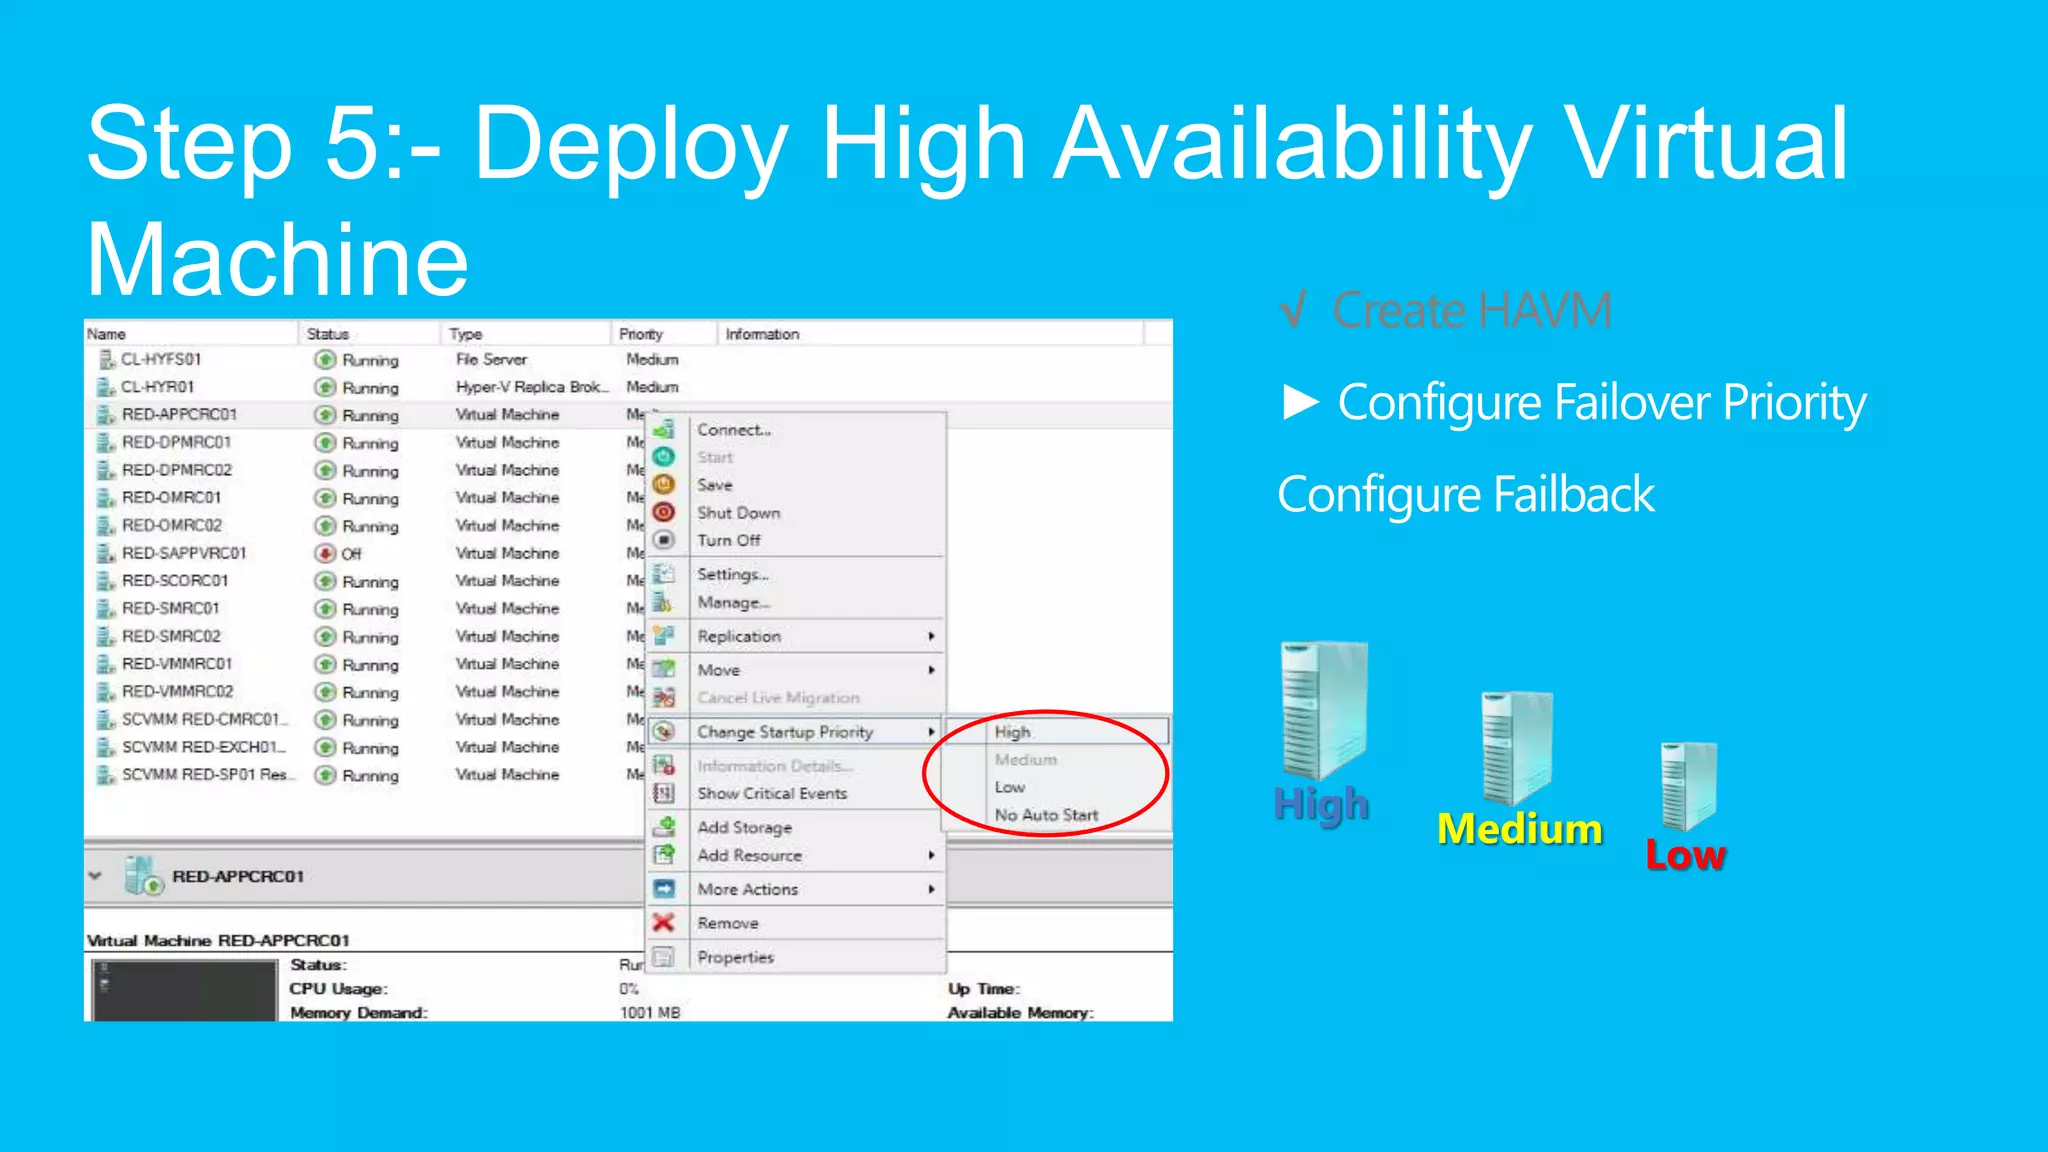This screenshot has width=2048, height=1152.
Task: Expand the More Actions submenu arrow
Action: (x=931, y=889)
